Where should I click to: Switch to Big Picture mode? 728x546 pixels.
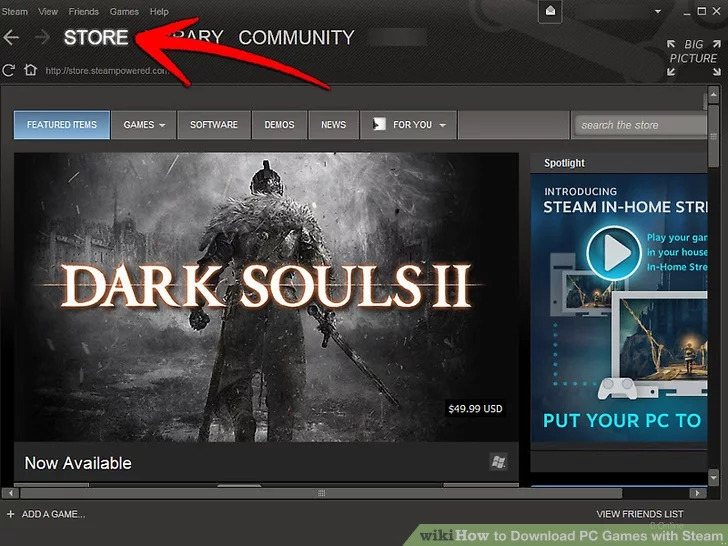click(694, 58)
